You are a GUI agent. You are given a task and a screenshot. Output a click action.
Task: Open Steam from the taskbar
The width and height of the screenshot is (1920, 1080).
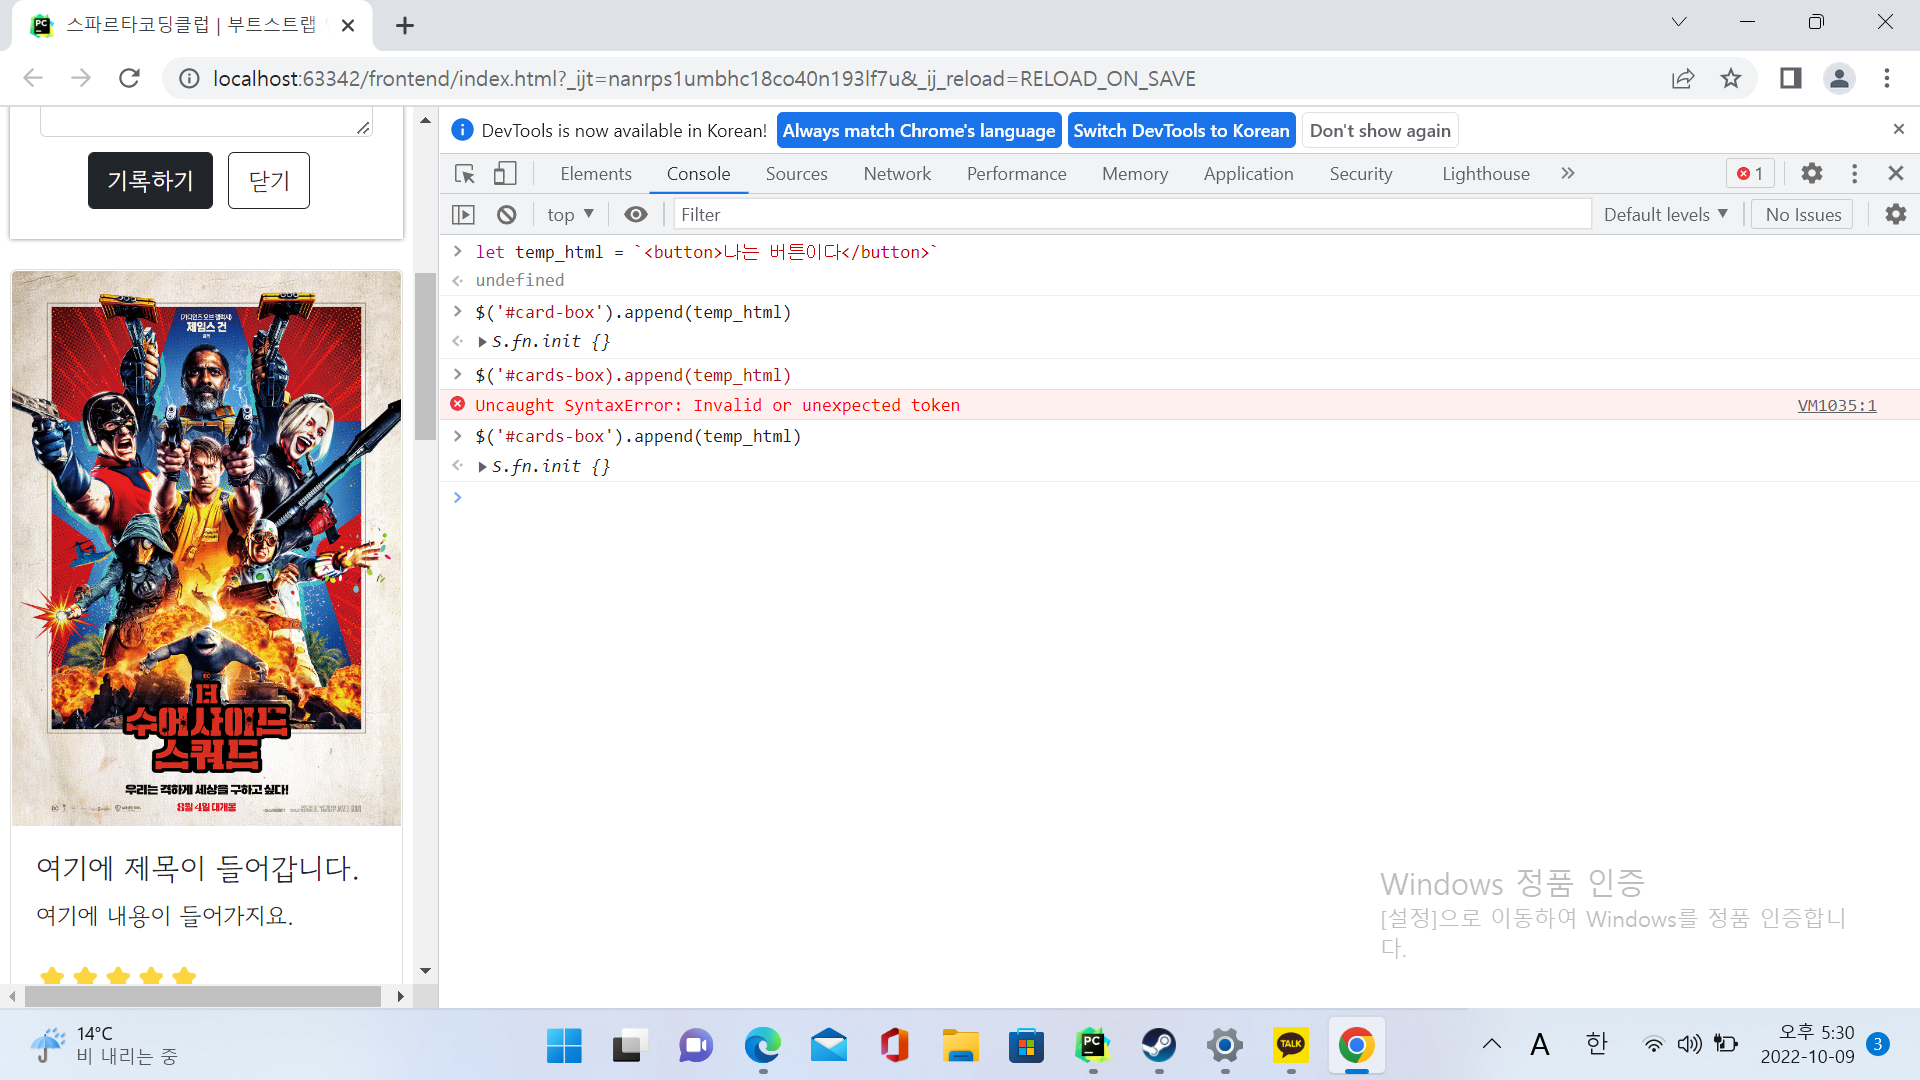pos(1158,1046)
